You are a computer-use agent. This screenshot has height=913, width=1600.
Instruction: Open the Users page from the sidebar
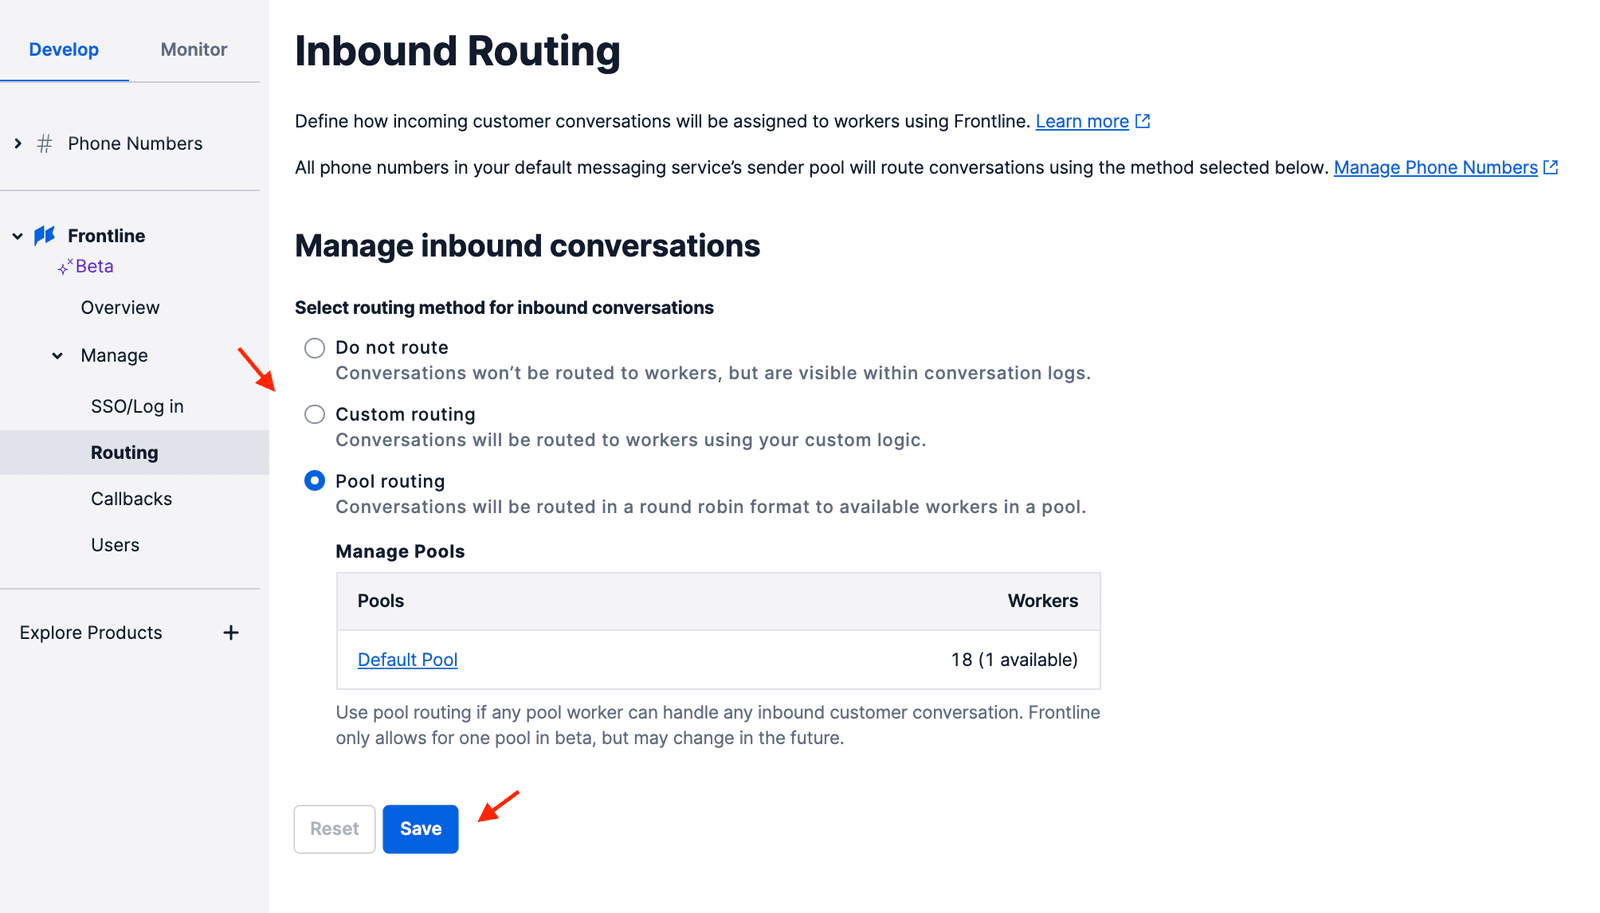point(115,544)
